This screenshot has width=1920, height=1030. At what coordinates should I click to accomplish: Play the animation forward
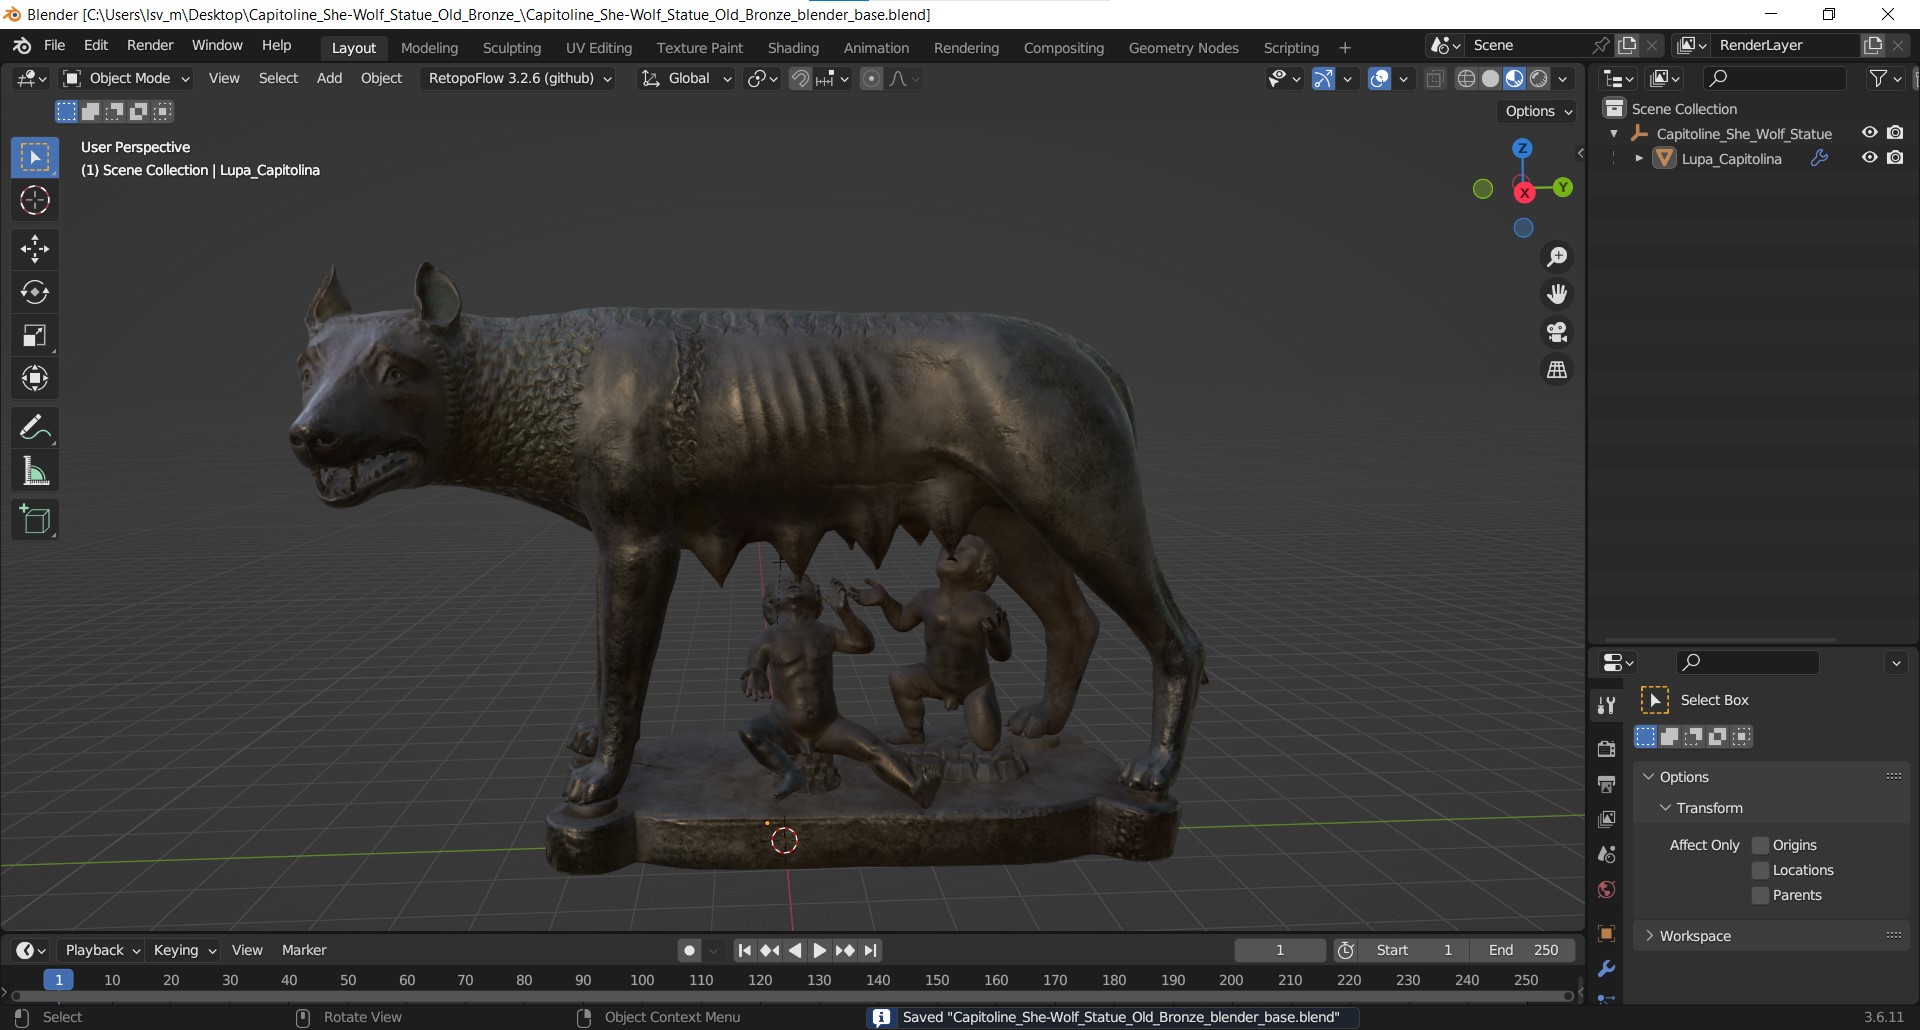[819, 950]
